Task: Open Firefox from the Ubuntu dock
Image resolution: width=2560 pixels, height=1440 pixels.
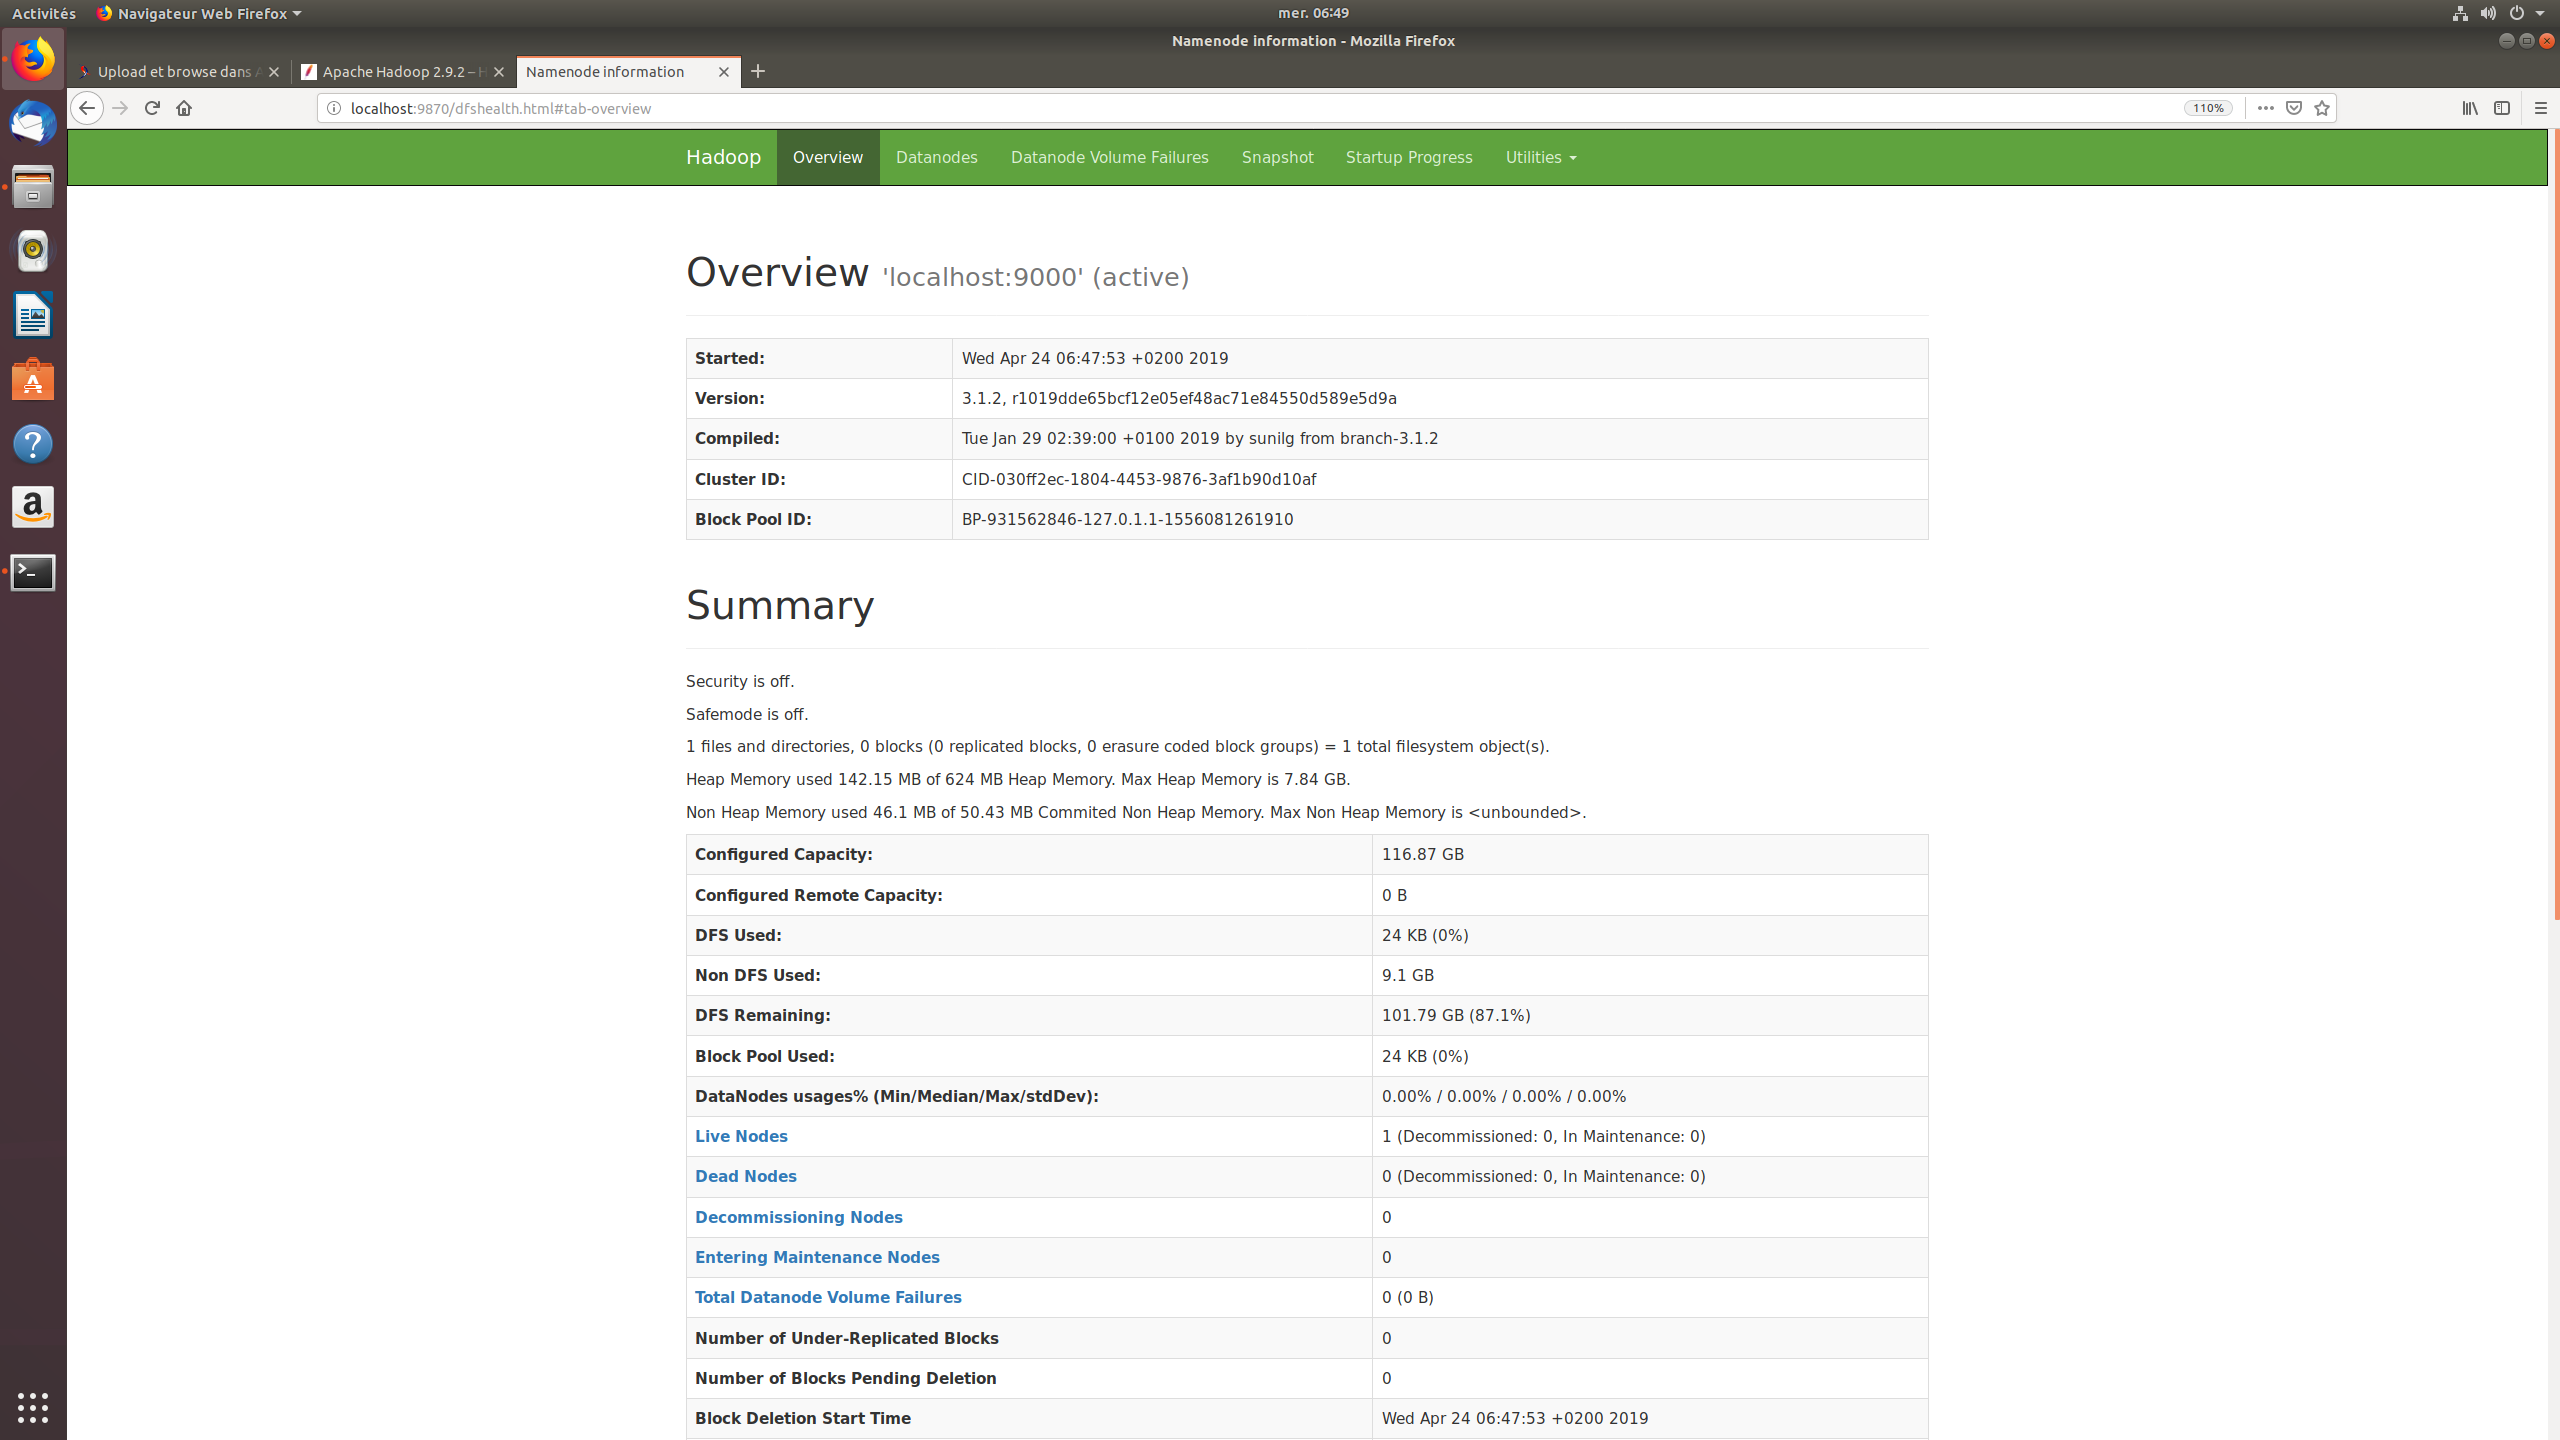Action: [33, 59]
